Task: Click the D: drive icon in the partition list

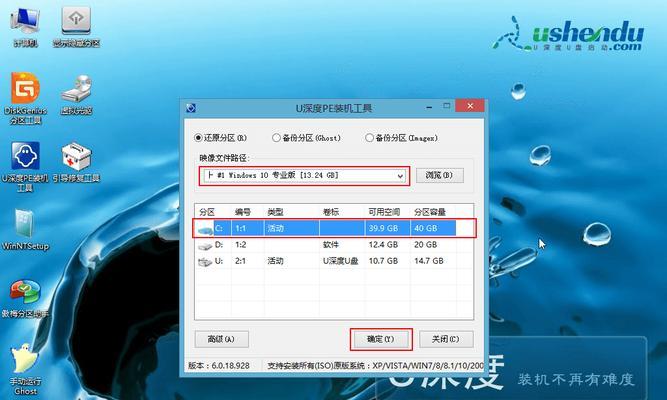Action: coord(205,246)
